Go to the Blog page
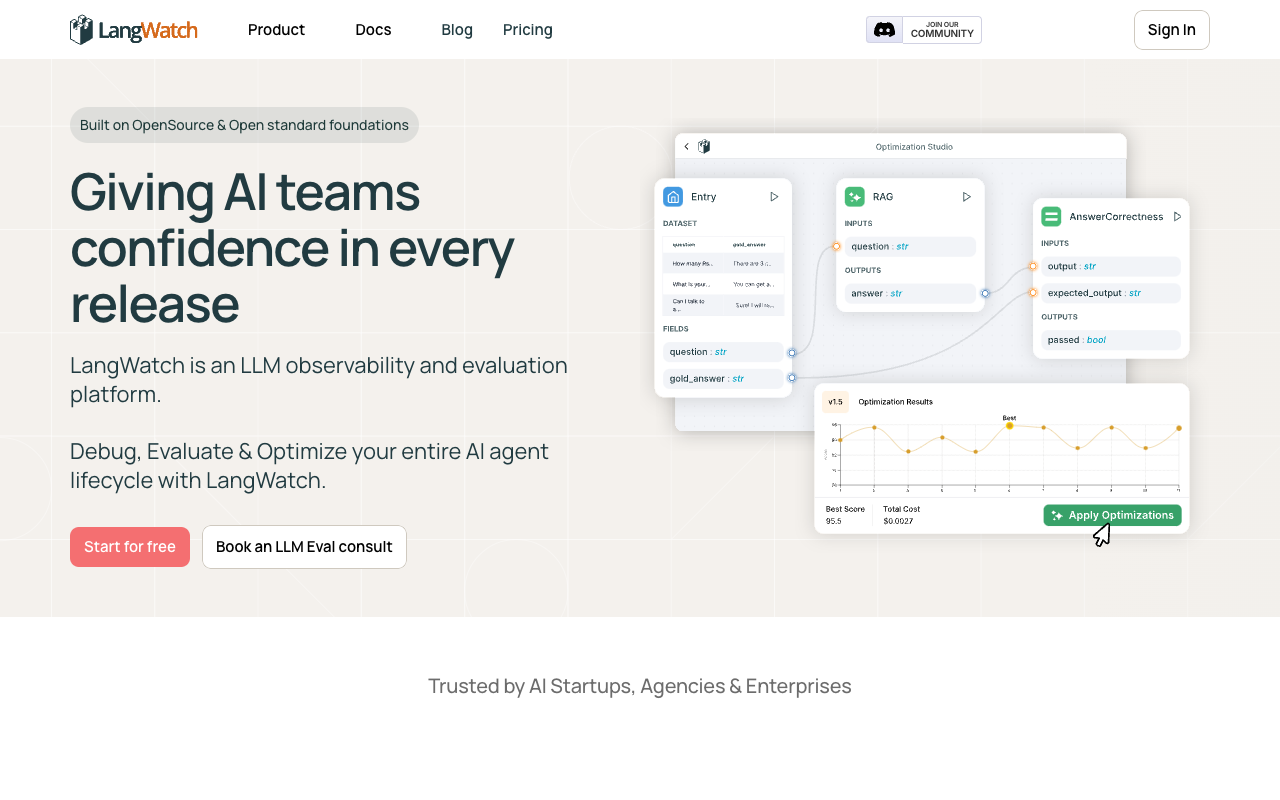1280x800 pixels. (457, 30)
